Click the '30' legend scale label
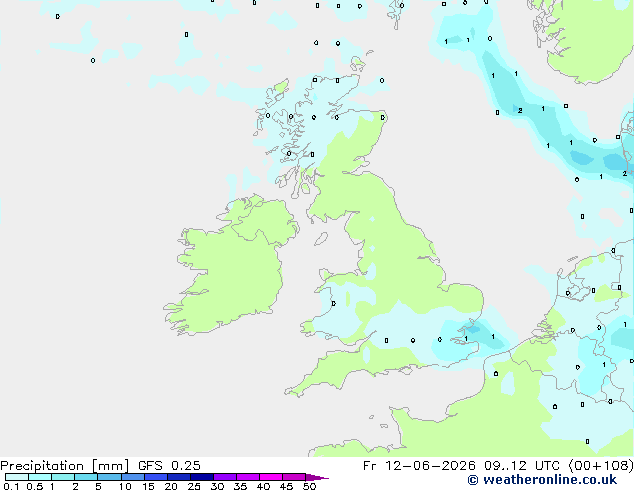The height and width of the screenshot is (490, 634). pyautogui.click(x=217, y=486)
